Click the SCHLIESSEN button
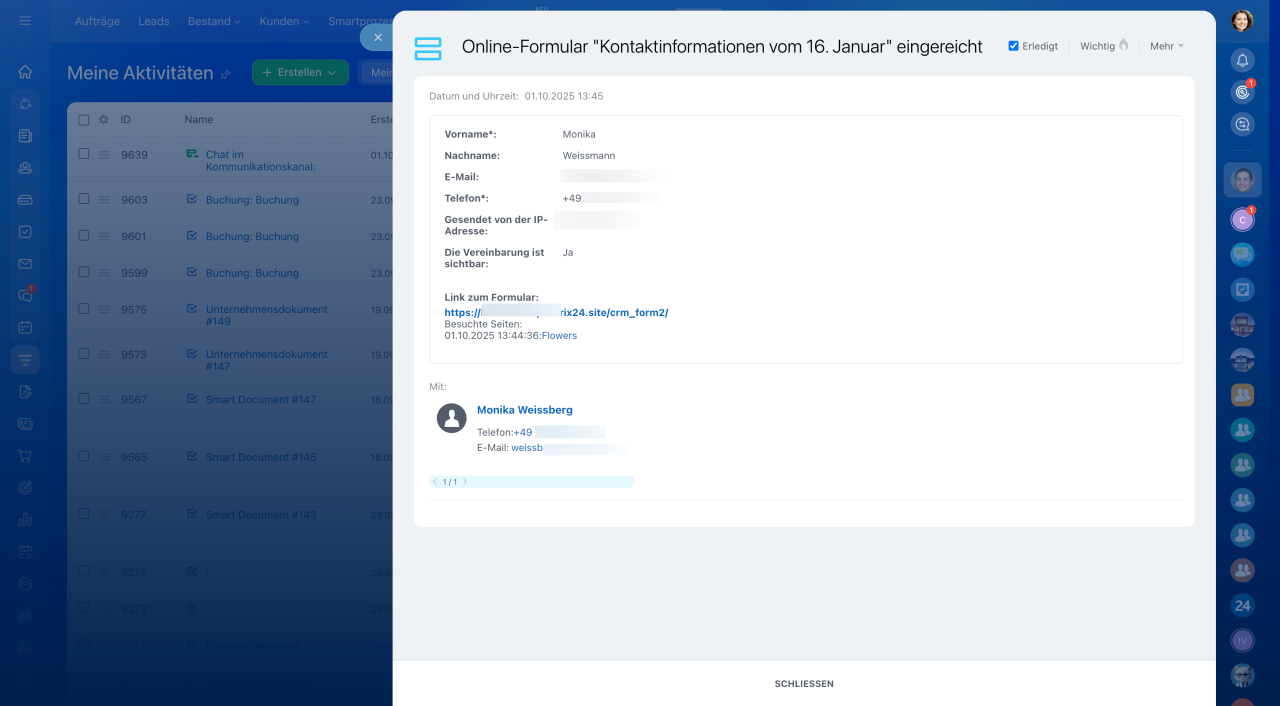Screen dimensions: 1280x706 click(x=804, y=684)
